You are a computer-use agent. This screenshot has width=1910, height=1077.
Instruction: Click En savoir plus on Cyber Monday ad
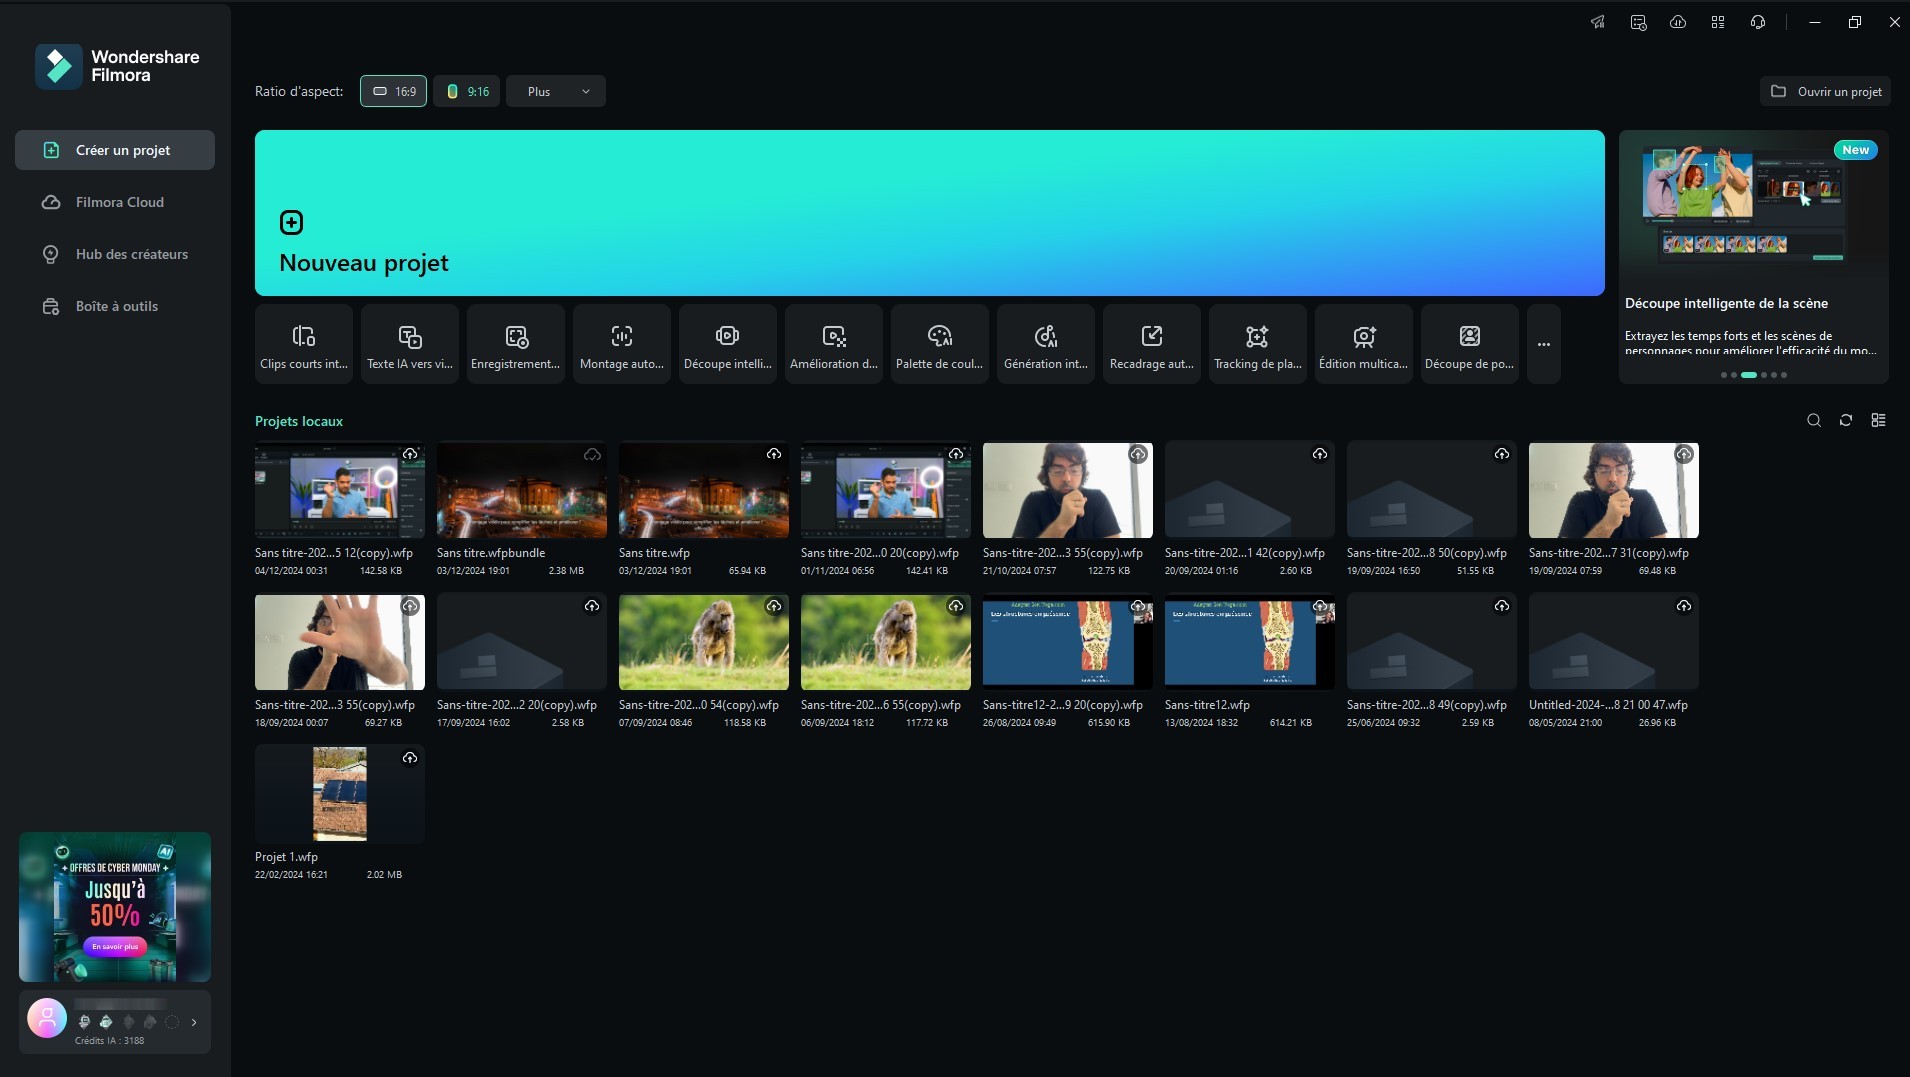pos(115,946)
